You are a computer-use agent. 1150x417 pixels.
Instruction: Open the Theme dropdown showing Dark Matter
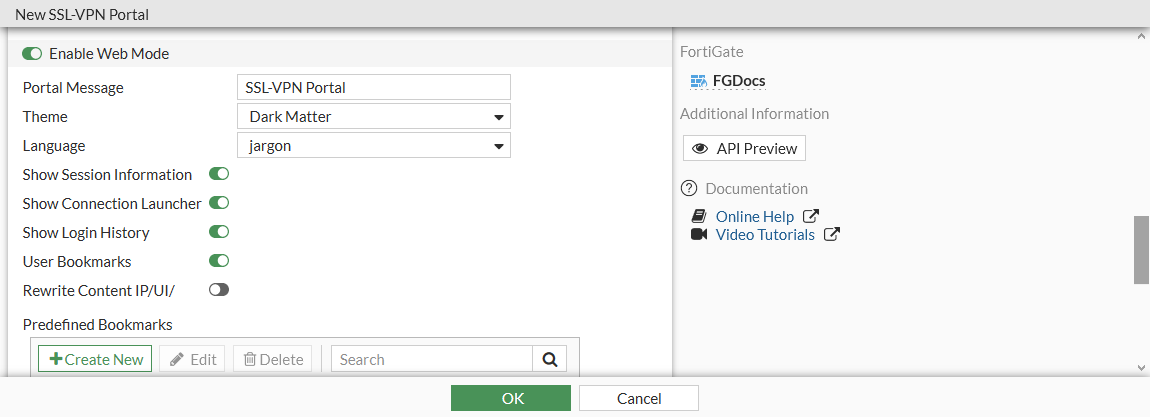374,117
